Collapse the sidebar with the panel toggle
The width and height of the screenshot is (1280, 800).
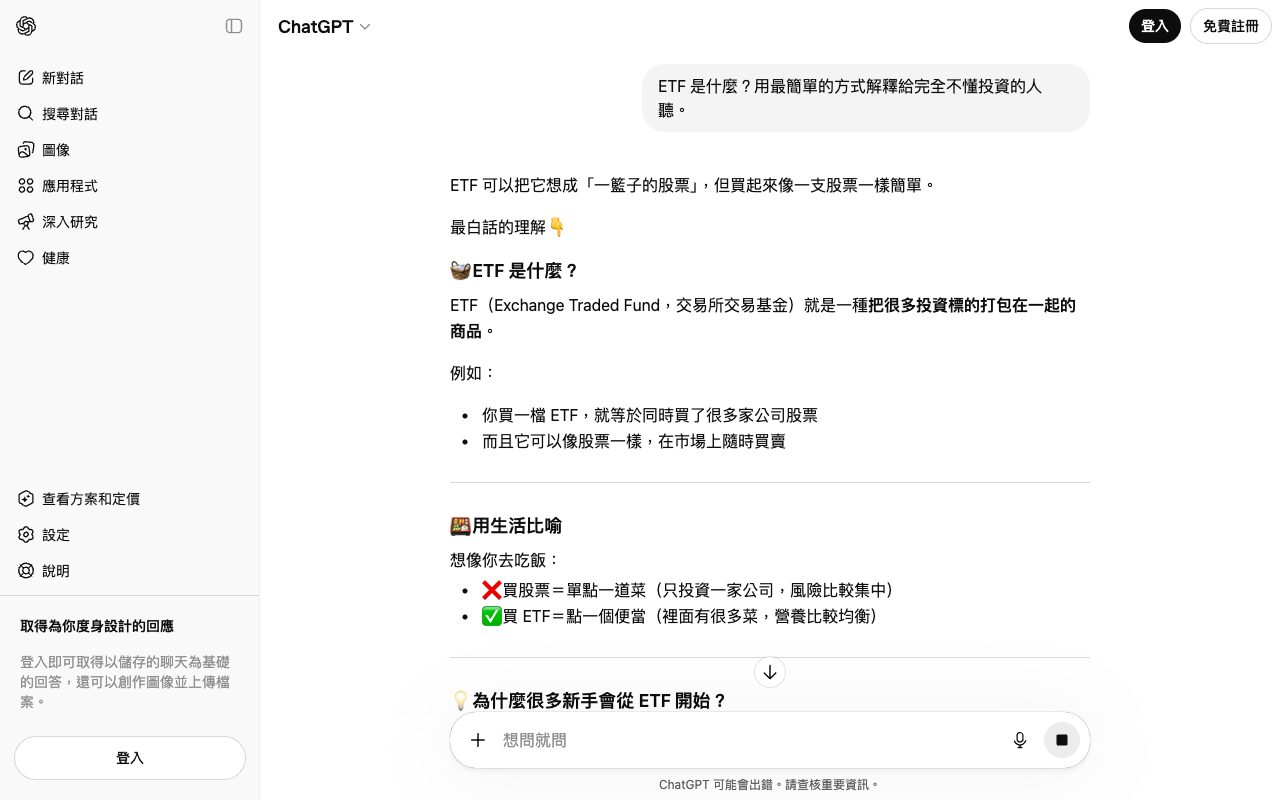(234, 26)
